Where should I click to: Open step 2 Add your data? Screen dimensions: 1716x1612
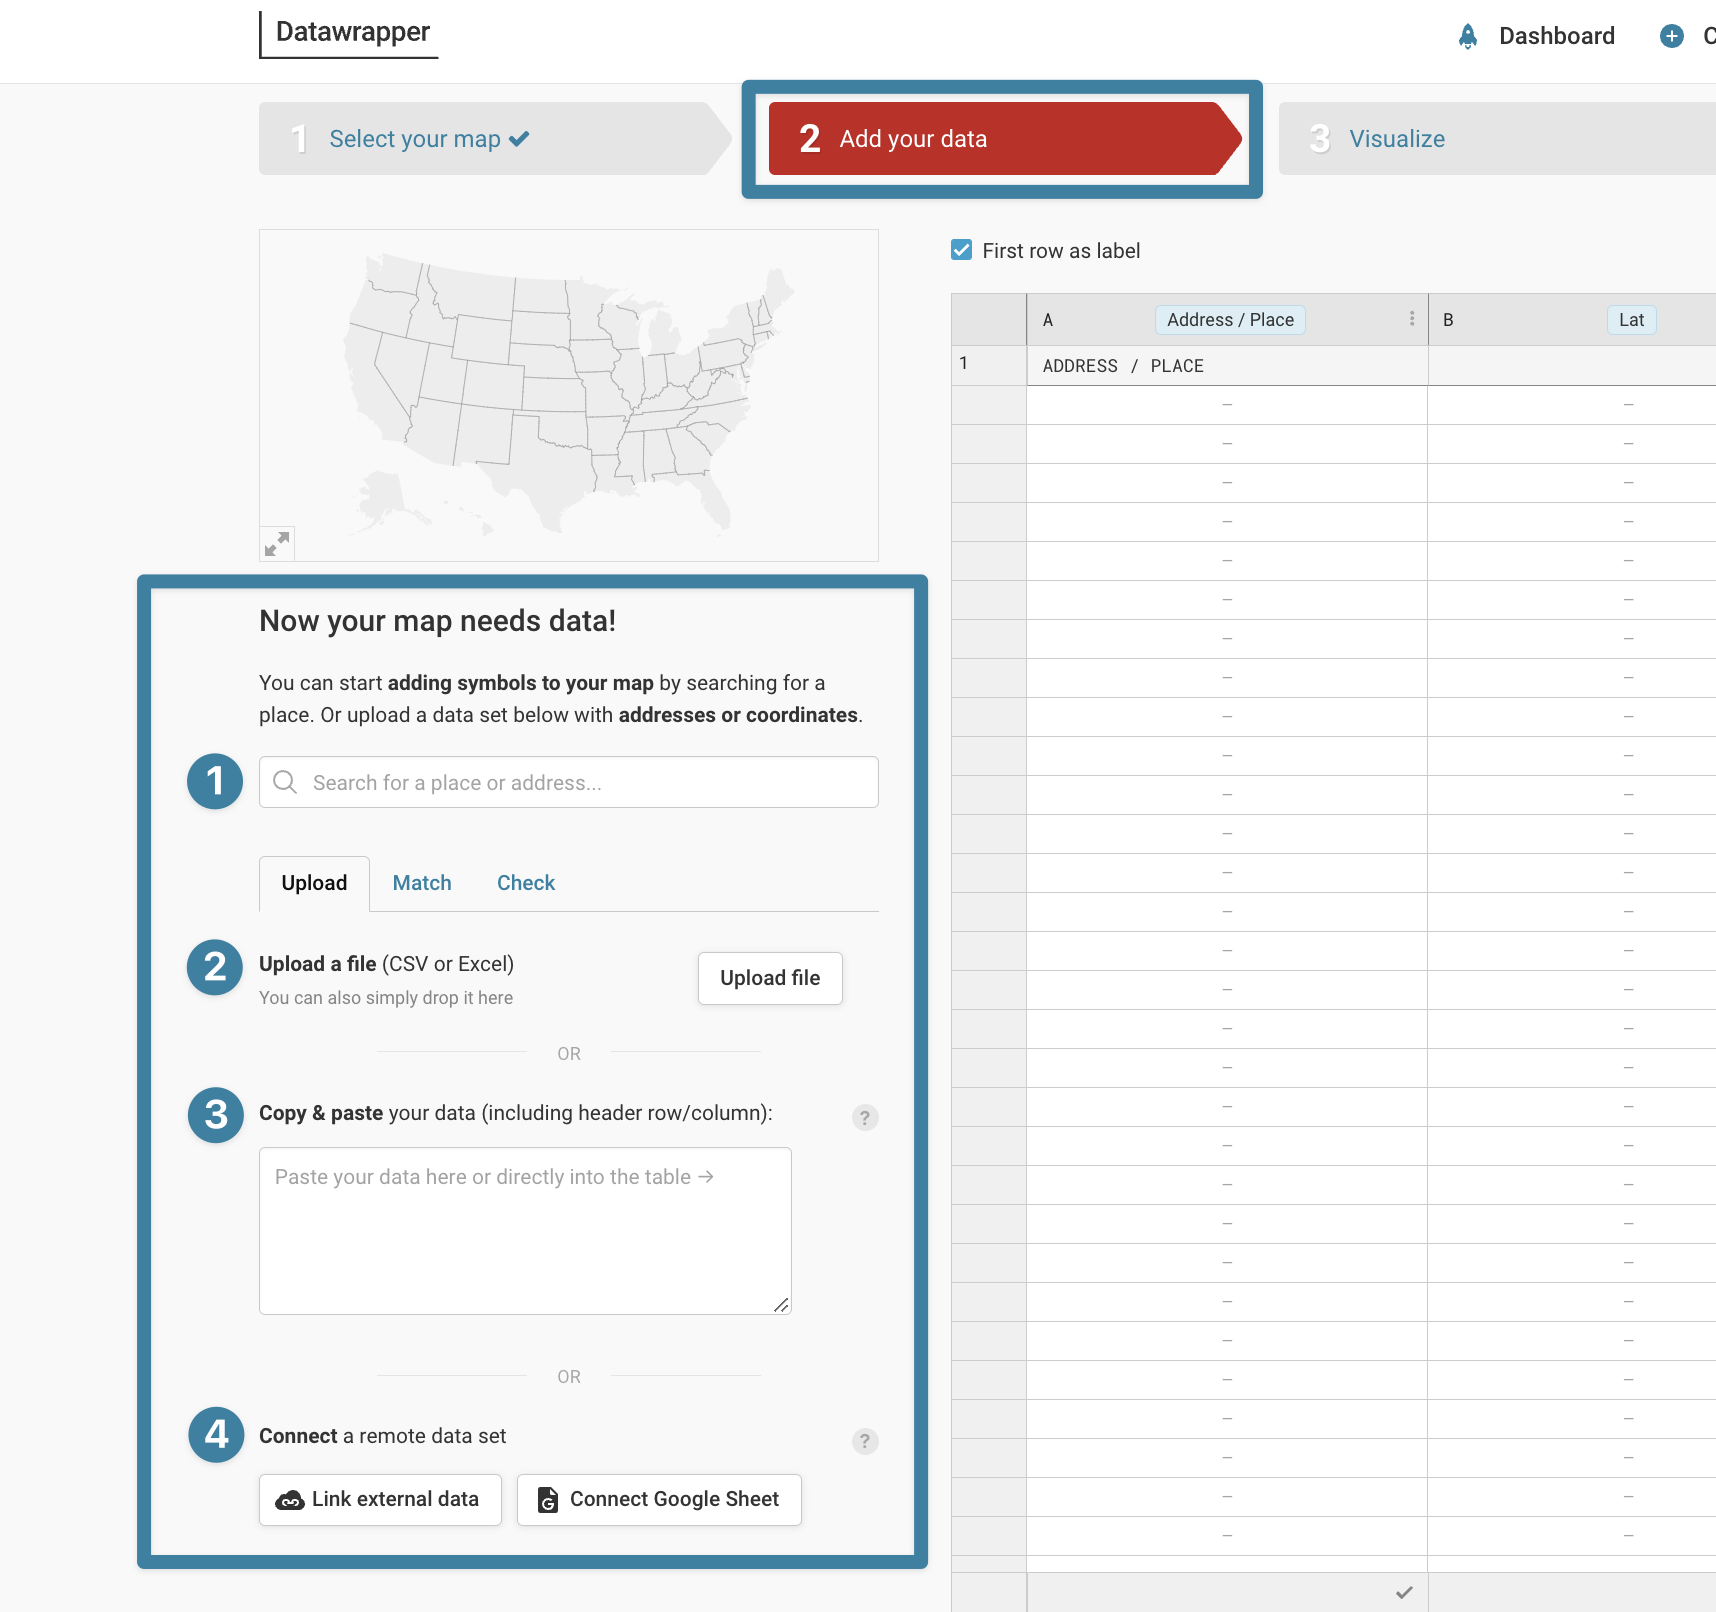1004,139
